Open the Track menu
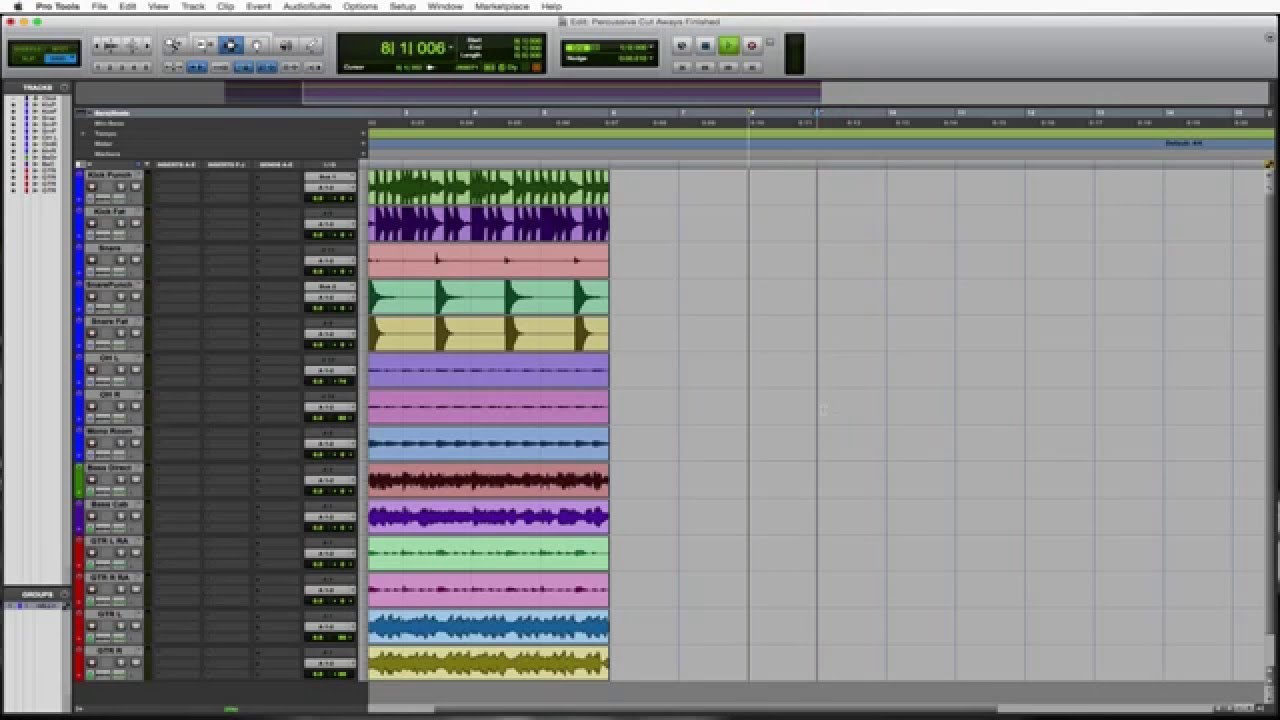The width and height of the screenshot is (1280, 720). pyautogui.click(x=193, y=6)
